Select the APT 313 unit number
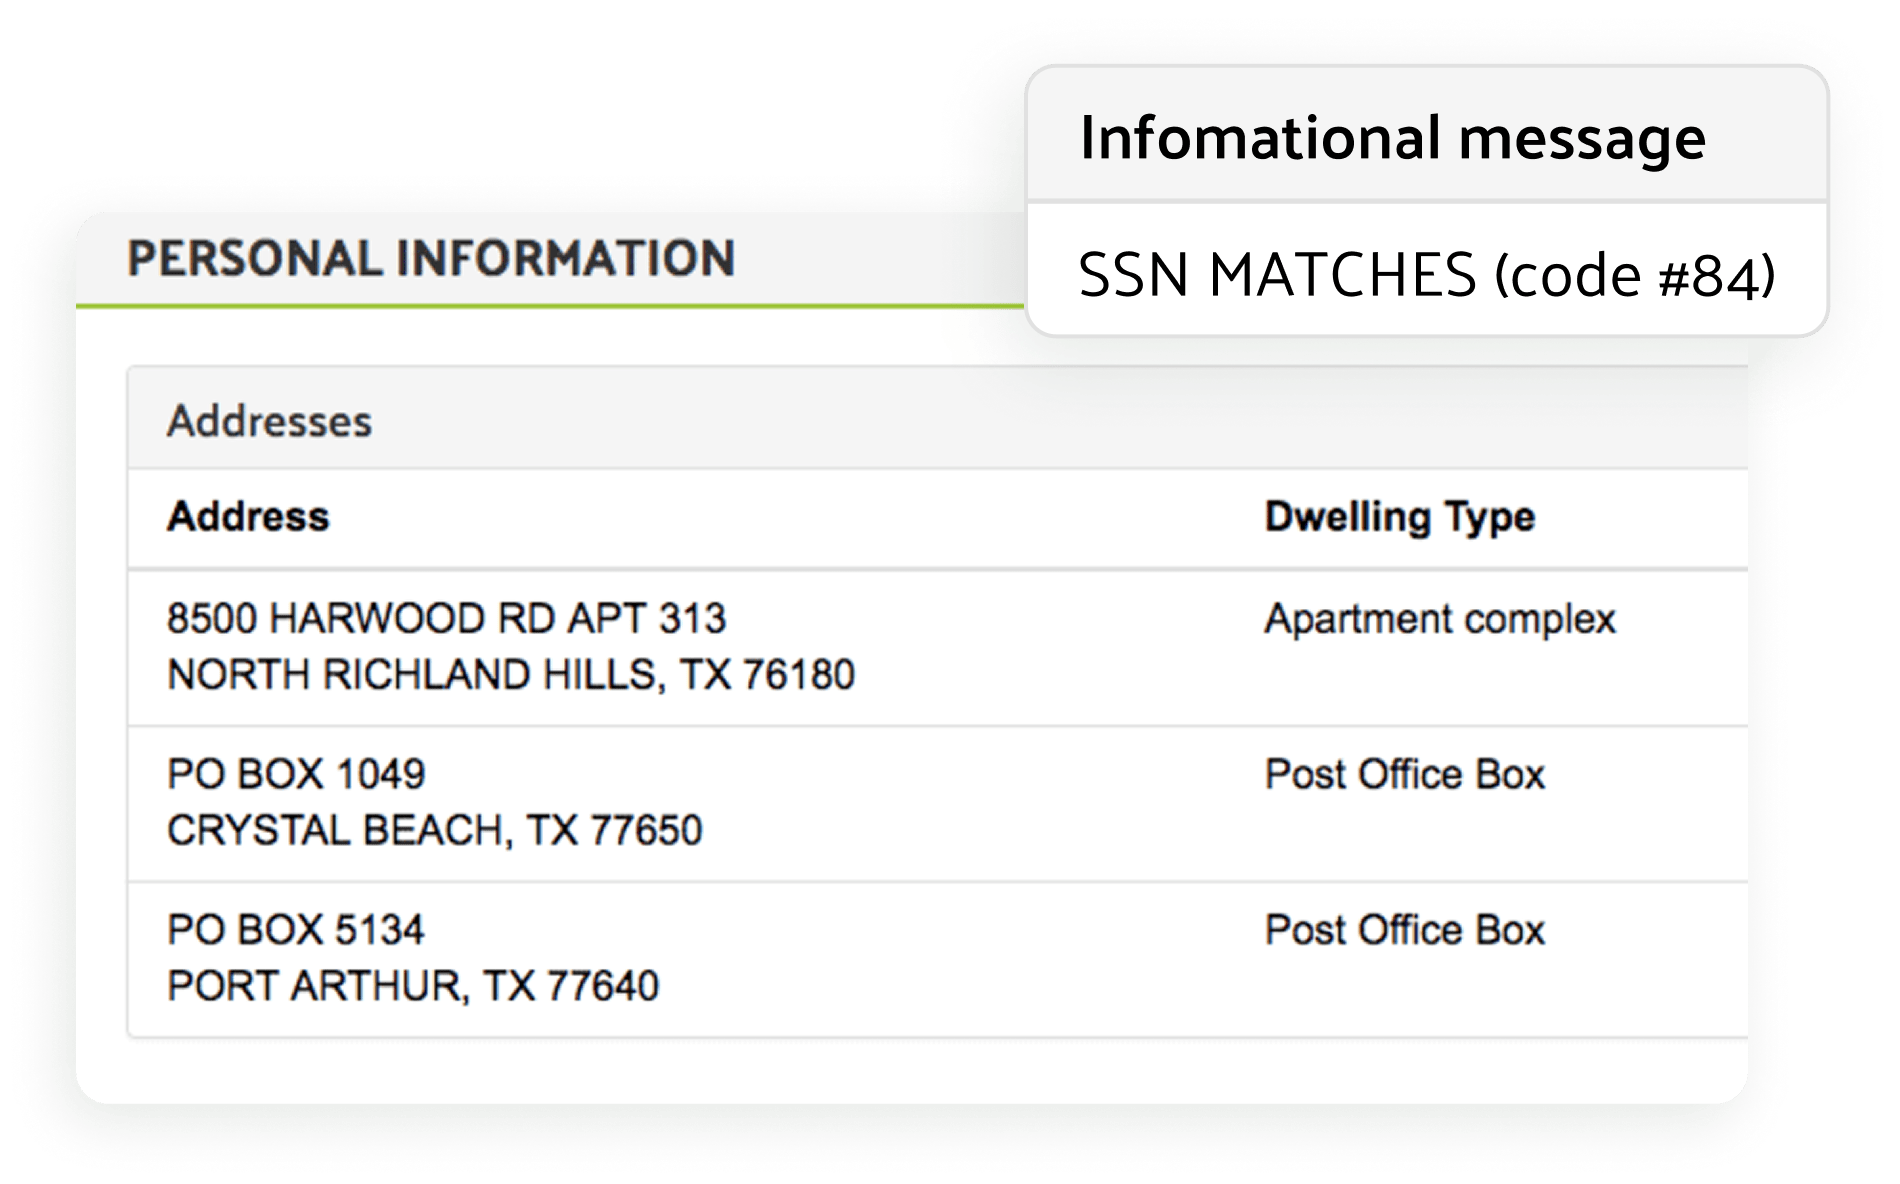This screenshot has width=1900, height=1184. click(x=647, y=619)
